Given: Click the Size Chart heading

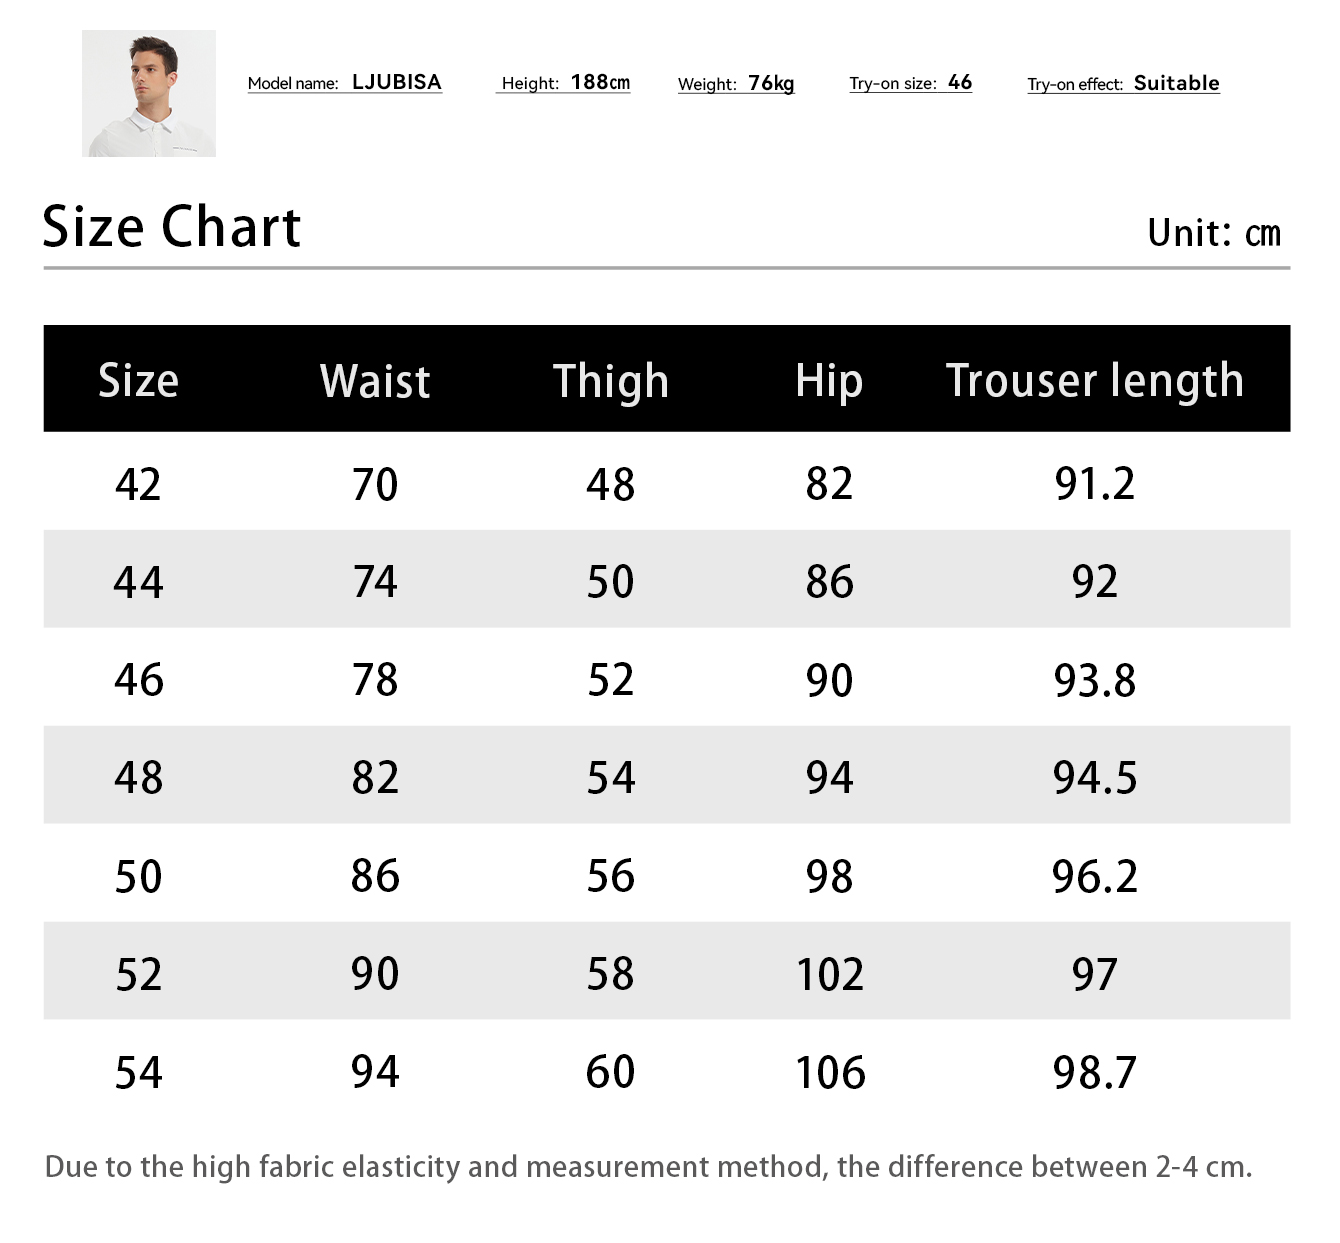Looking at the screenshot, I should click(172, 227).
